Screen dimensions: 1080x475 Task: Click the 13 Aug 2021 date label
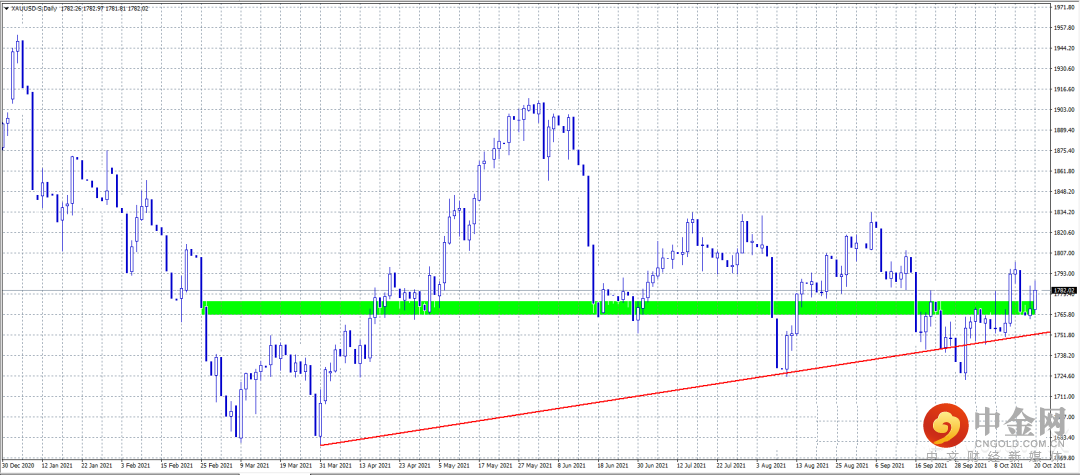point(813,466)
